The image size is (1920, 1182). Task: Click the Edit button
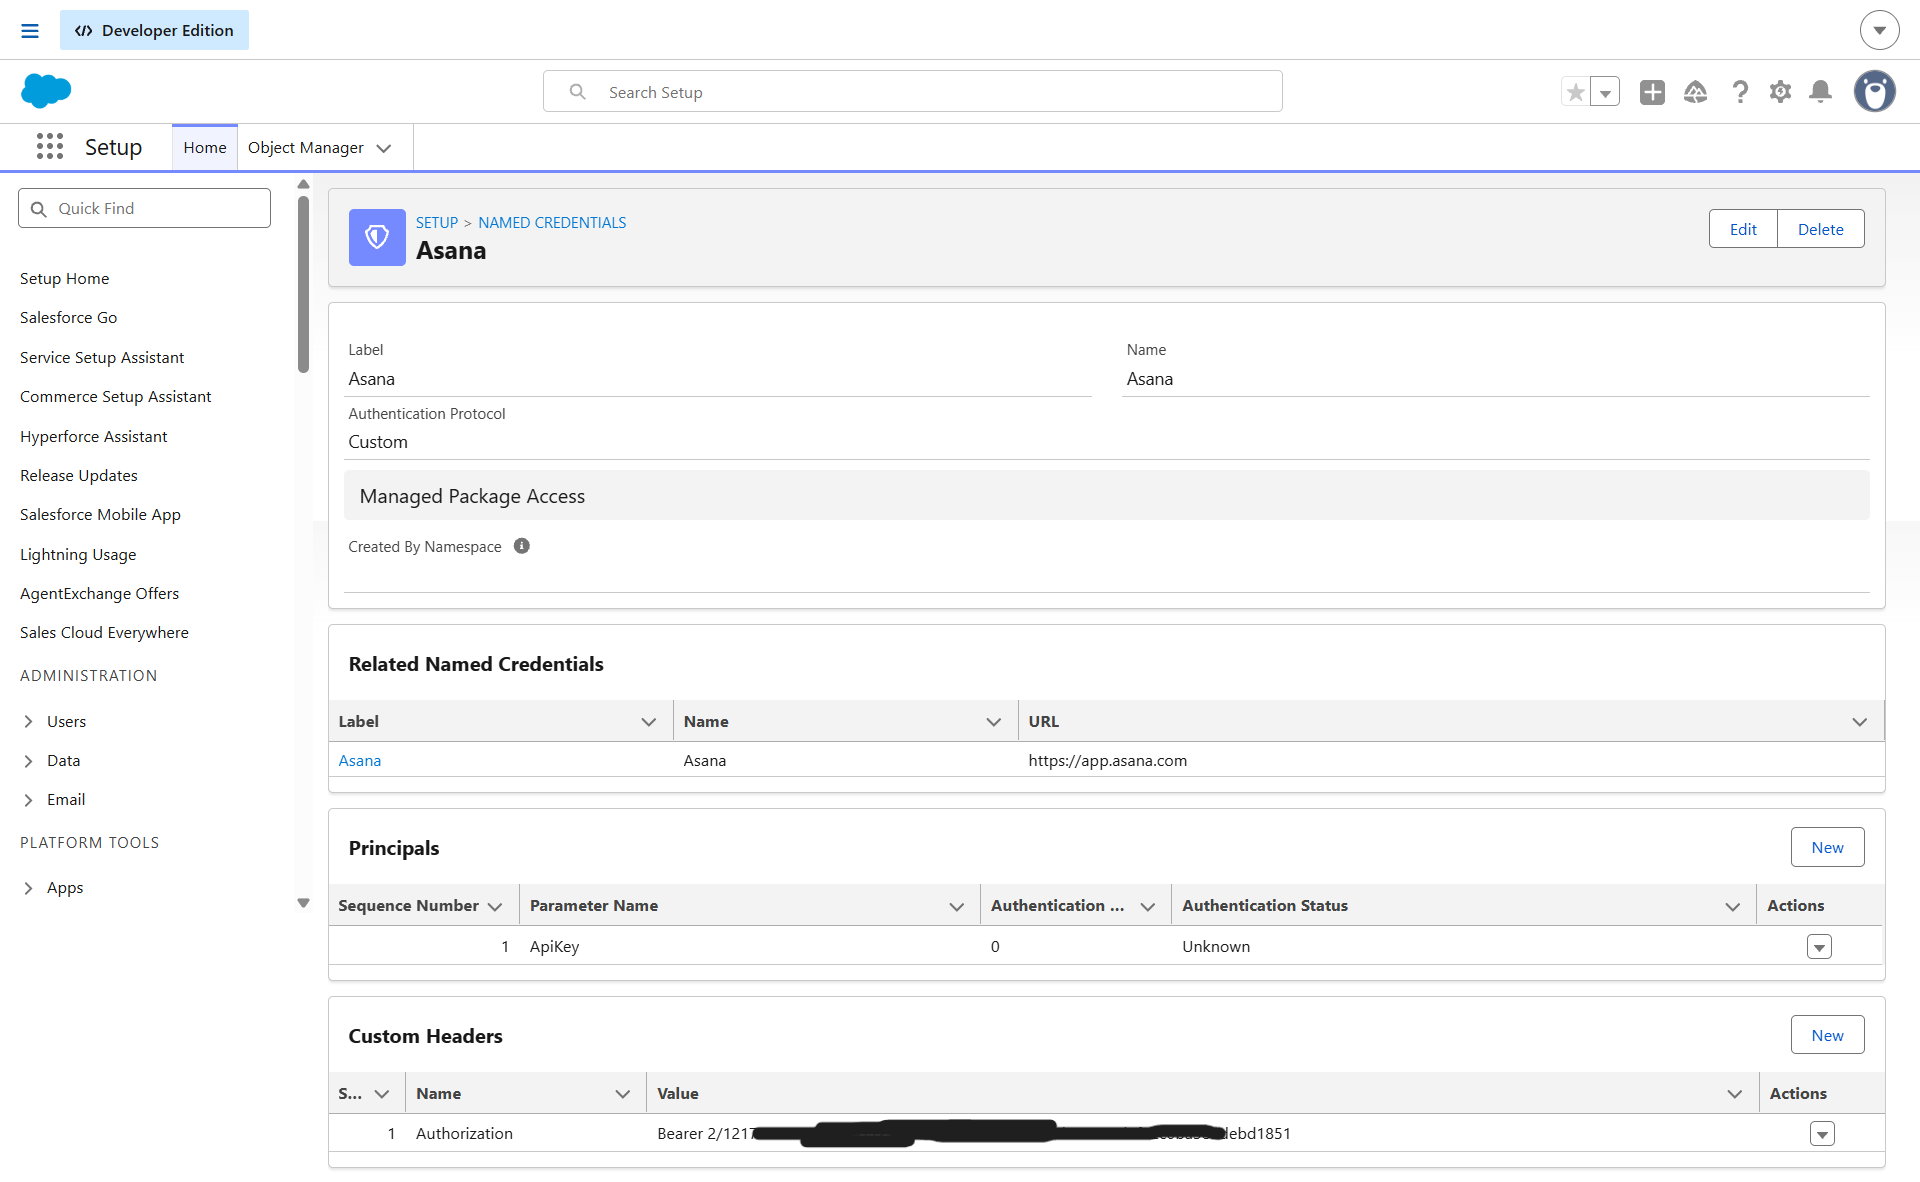coord(1743,229)
